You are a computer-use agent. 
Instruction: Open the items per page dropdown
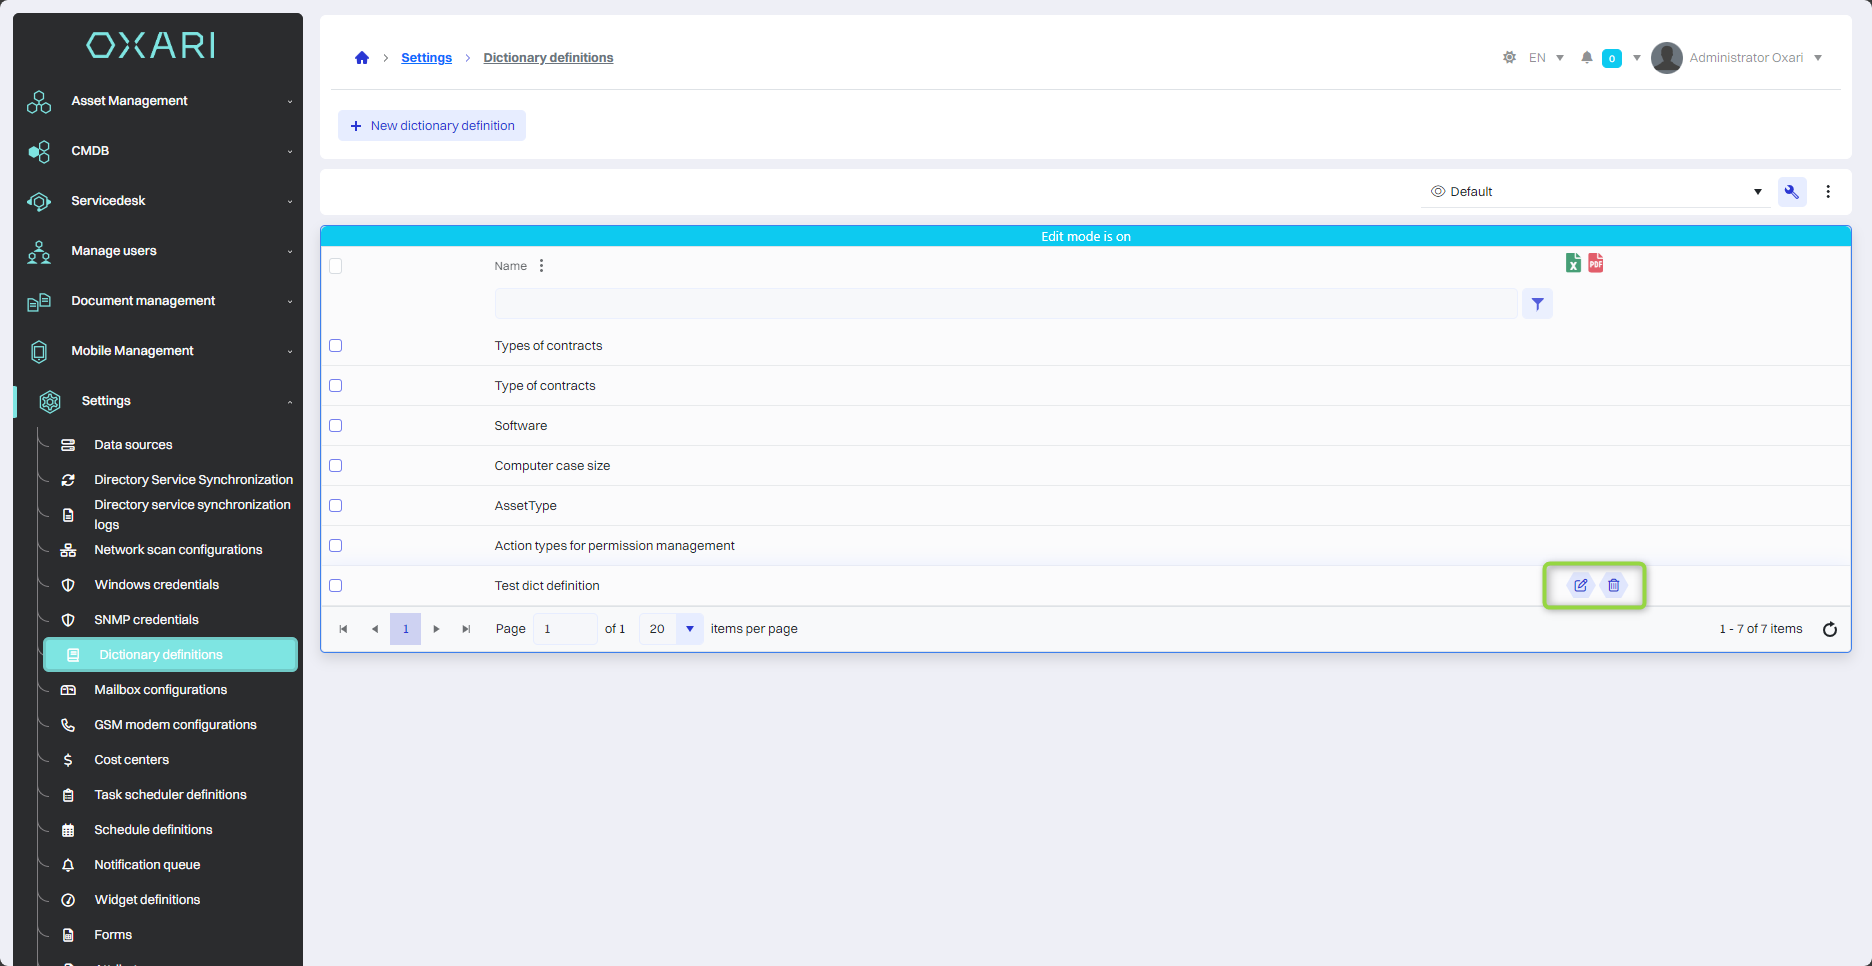tap(689, 629)
